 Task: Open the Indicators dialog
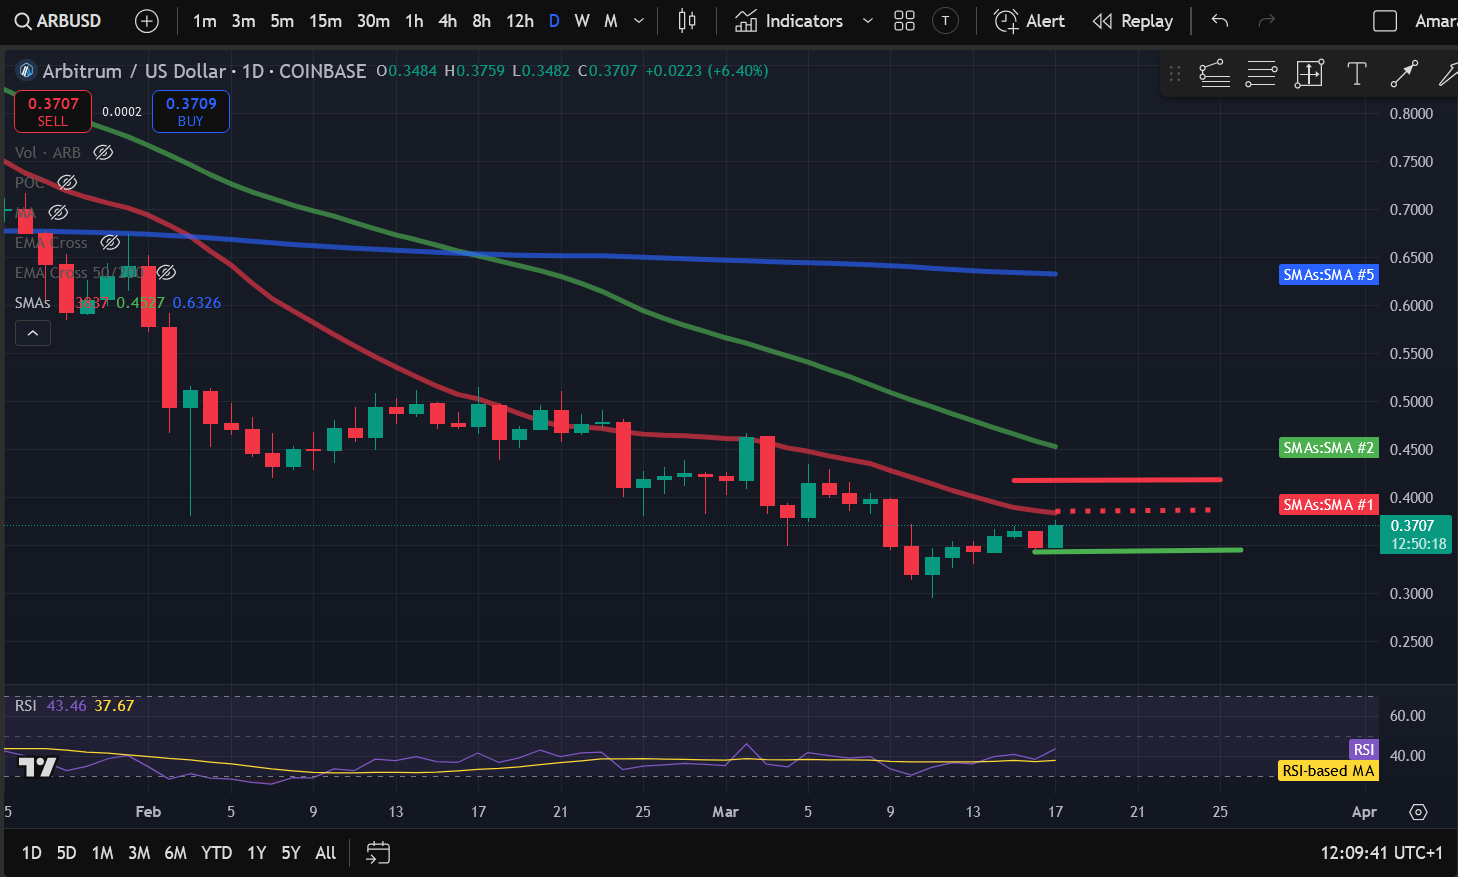[x=789, y=21]
